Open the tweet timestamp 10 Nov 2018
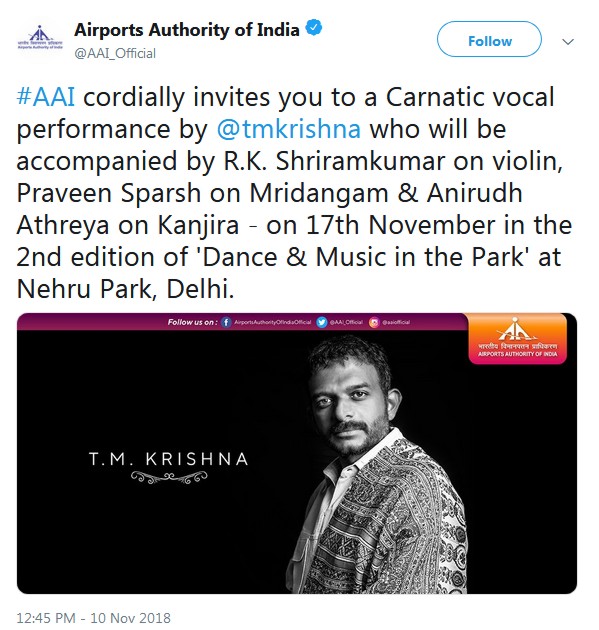The width and height of the screenshot is (599, 630). tap(94, 618)
